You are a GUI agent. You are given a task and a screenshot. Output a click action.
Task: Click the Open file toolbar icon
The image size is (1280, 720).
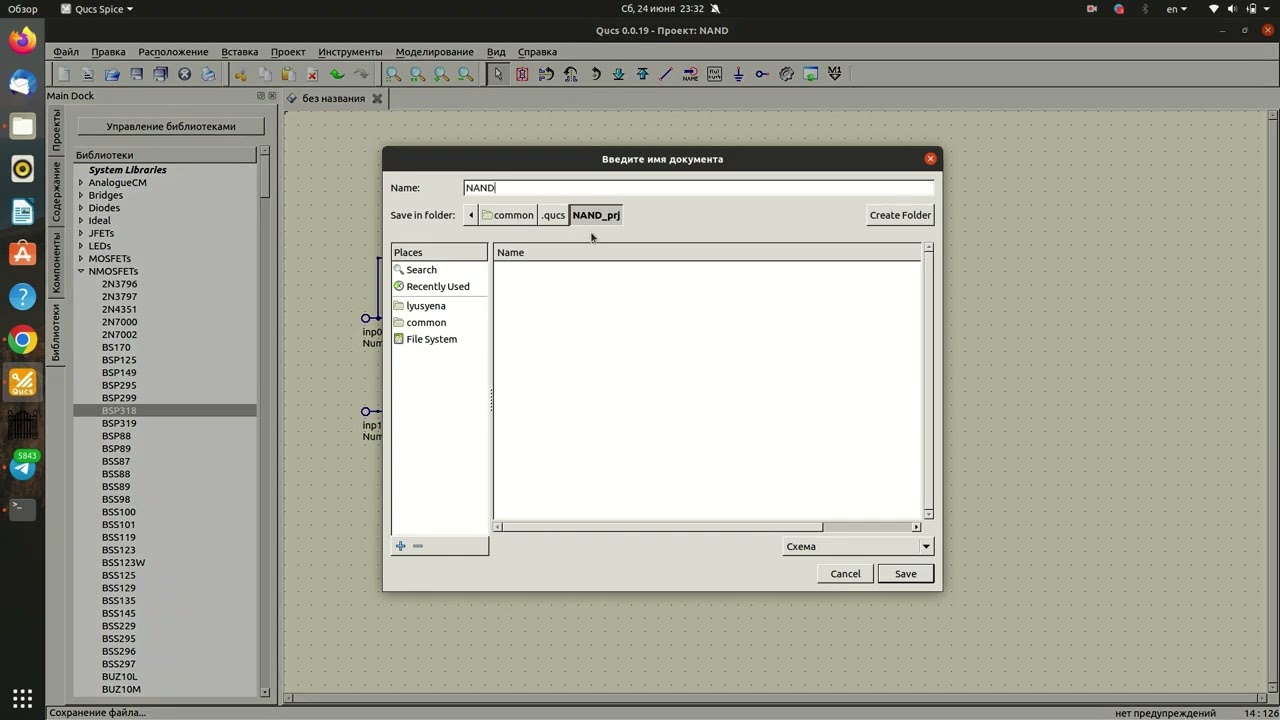click(112, 74)
